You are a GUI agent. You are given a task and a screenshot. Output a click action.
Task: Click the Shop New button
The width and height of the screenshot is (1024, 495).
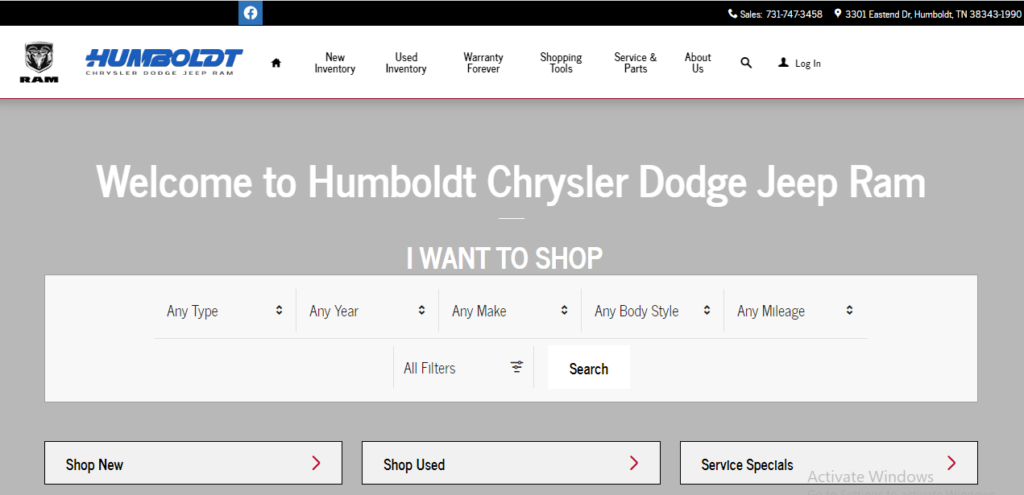(x=193, y=464)
